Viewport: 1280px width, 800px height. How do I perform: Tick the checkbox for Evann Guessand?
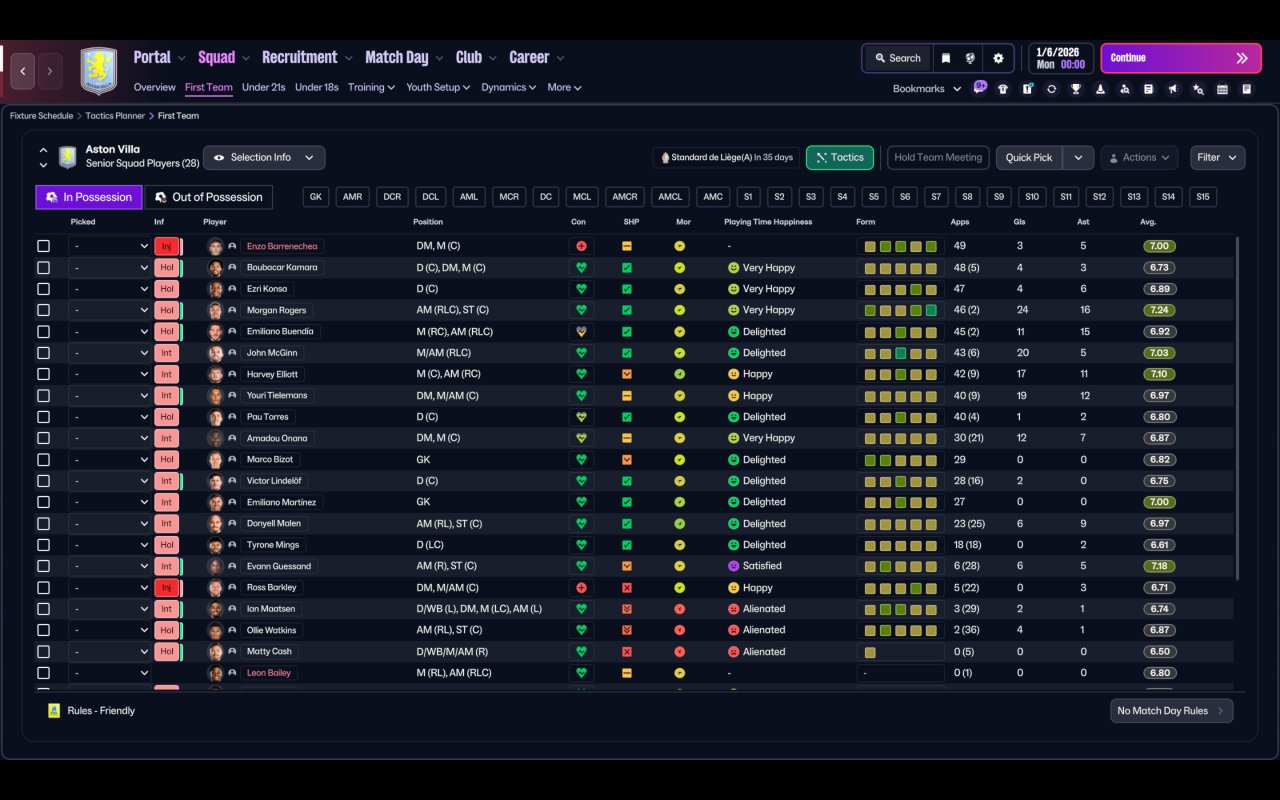pos(43,566)
